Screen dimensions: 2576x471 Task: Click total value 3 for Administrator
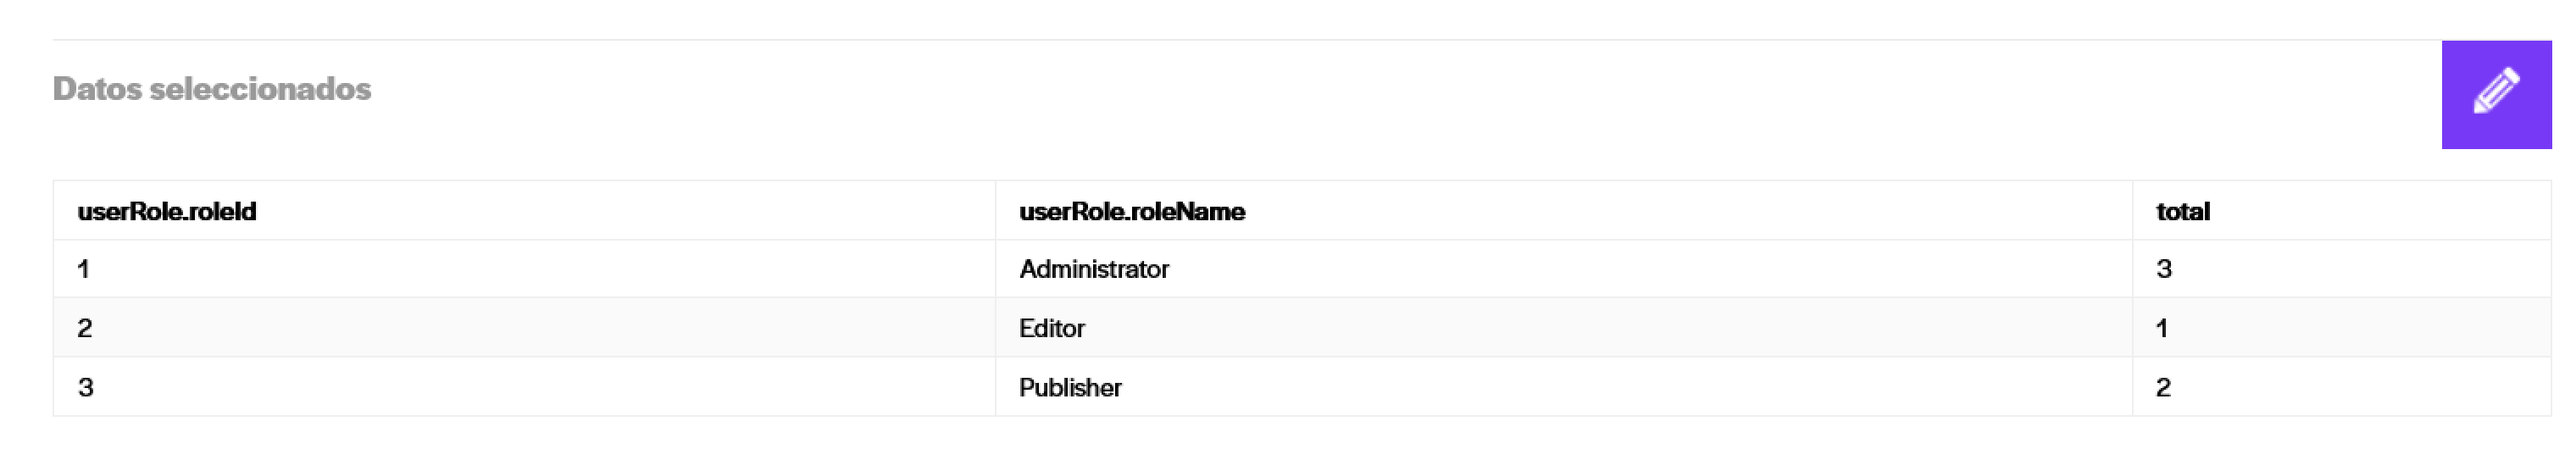pyautogui.click(x=2164, y=269)
